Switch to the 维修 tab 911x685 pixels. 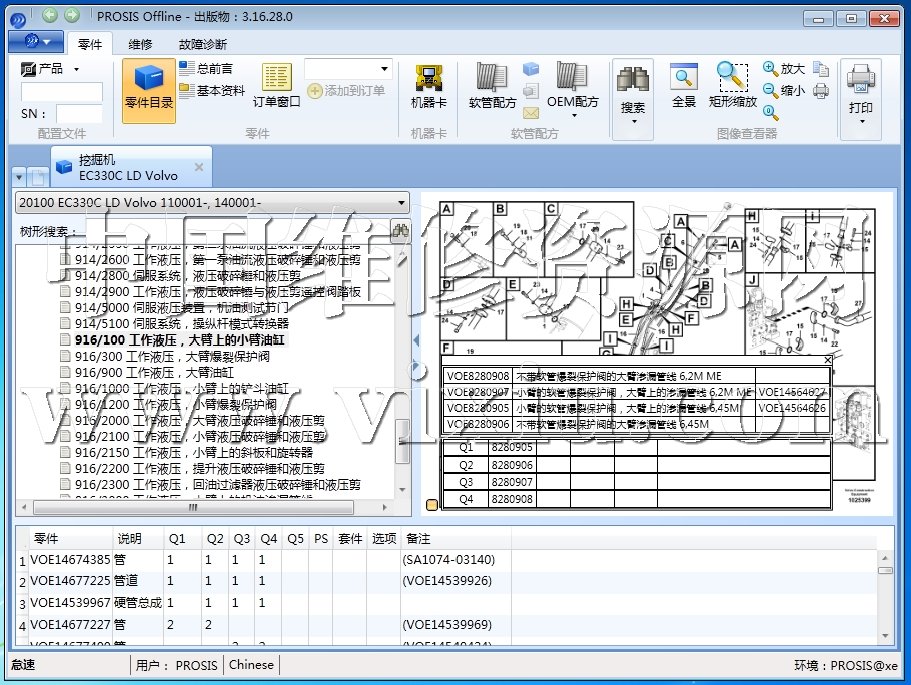(141, 44)
